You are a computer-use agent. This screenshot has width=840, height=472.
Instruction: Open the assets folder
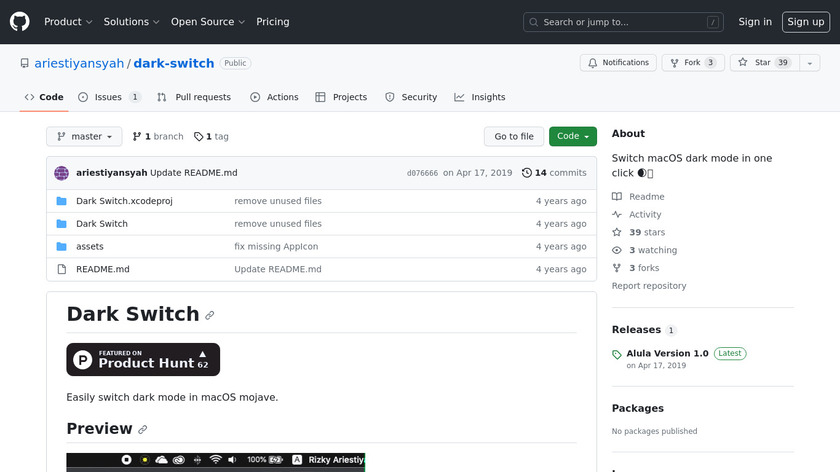[89, 246]
